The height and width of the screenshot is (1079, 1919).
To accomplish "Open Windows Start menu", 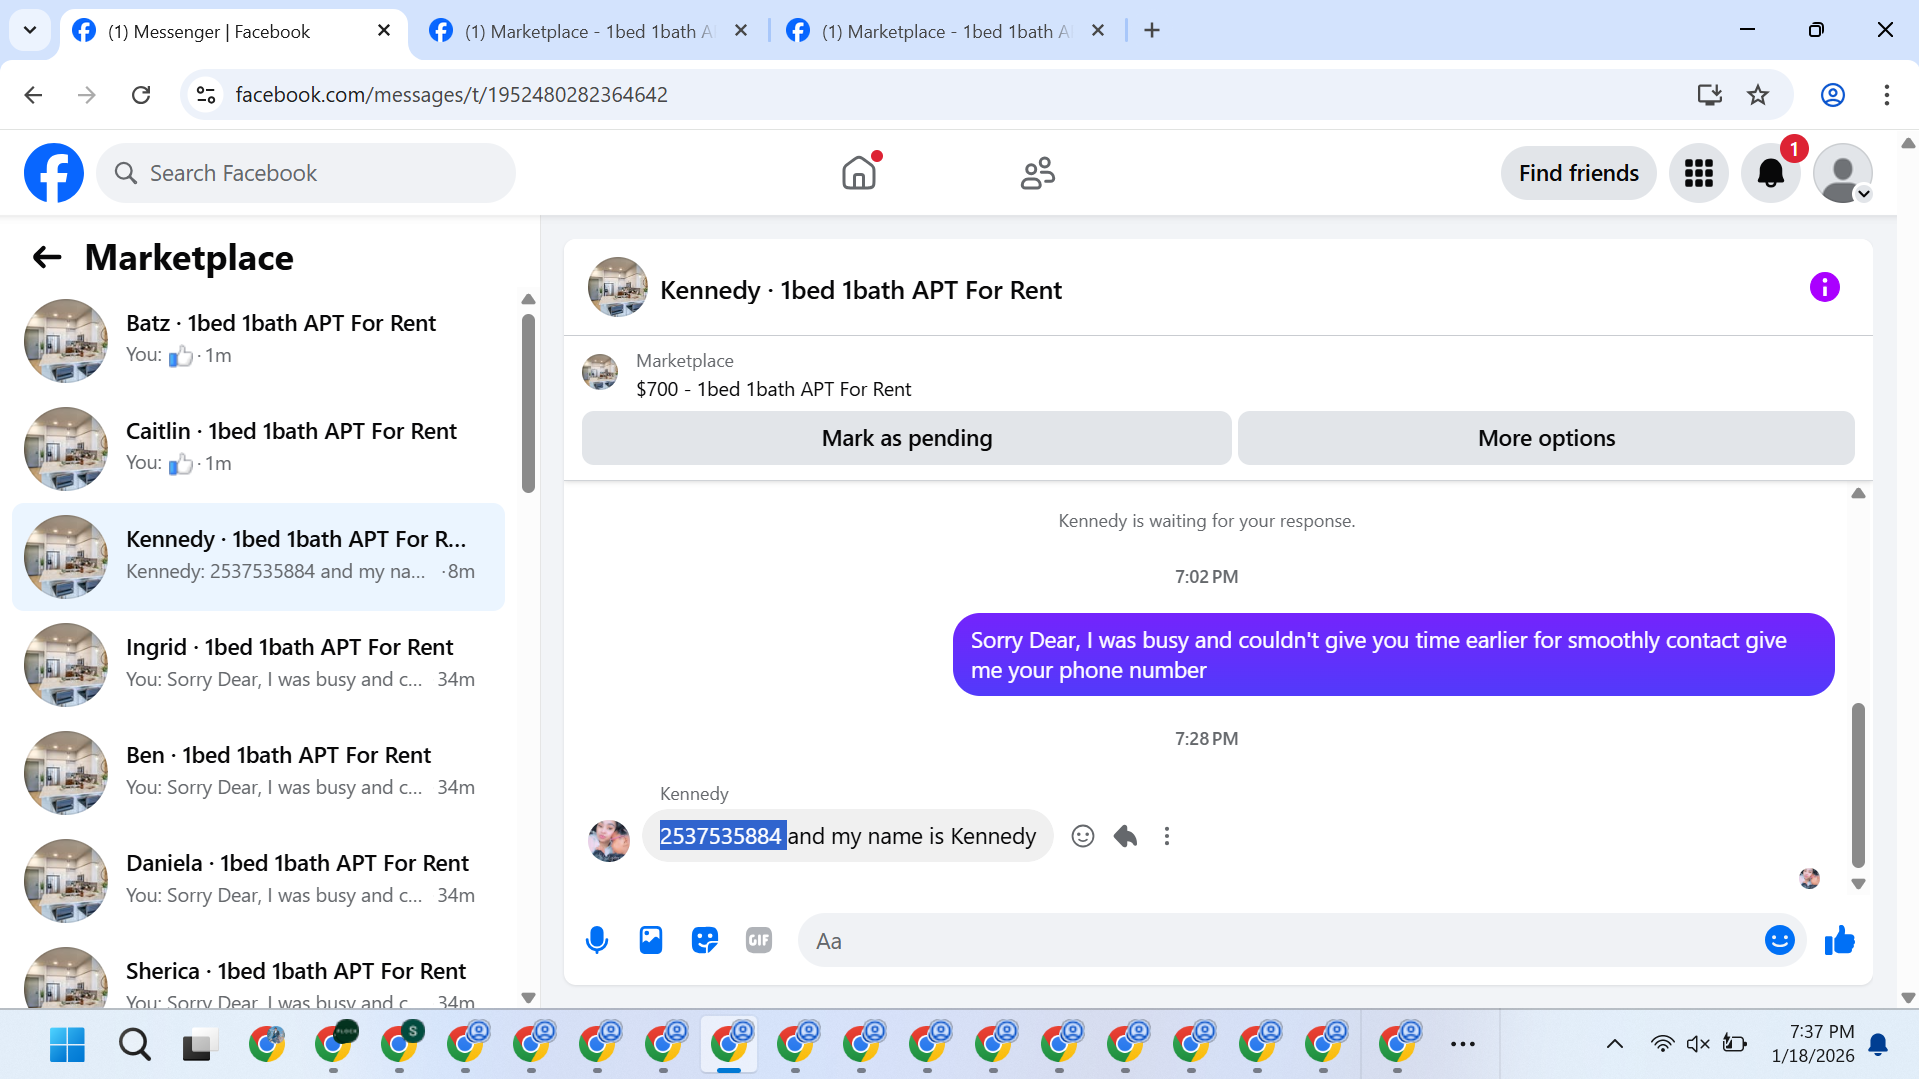I will [x=67, y=1044].
